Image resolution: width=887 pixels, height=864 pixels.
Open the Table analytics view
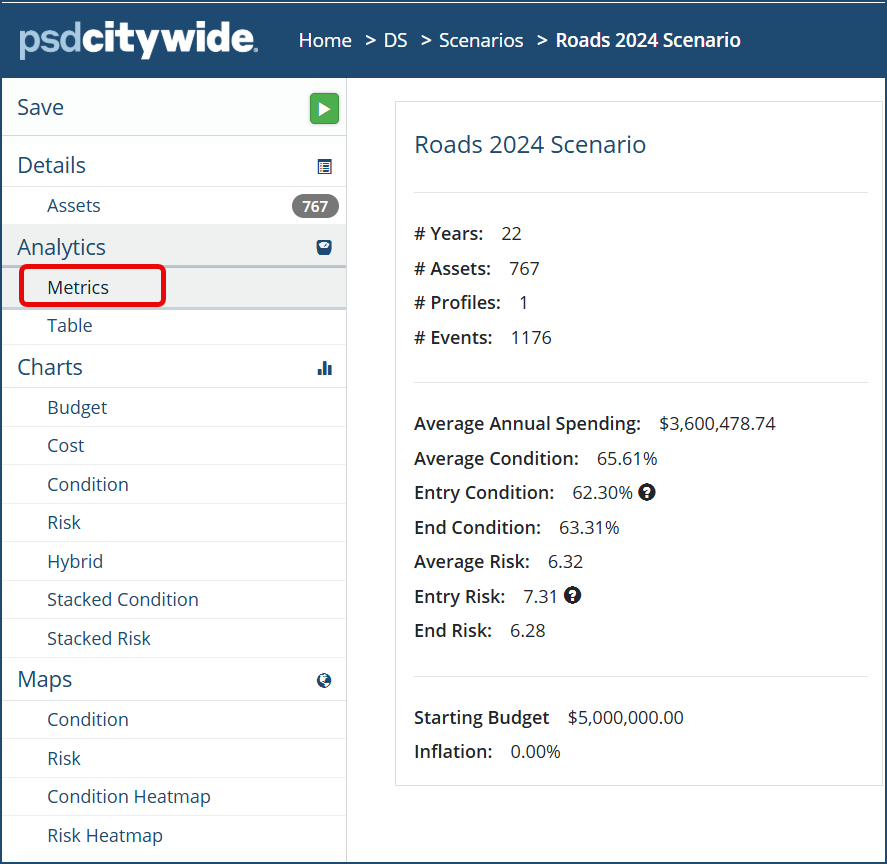point(70,325)
